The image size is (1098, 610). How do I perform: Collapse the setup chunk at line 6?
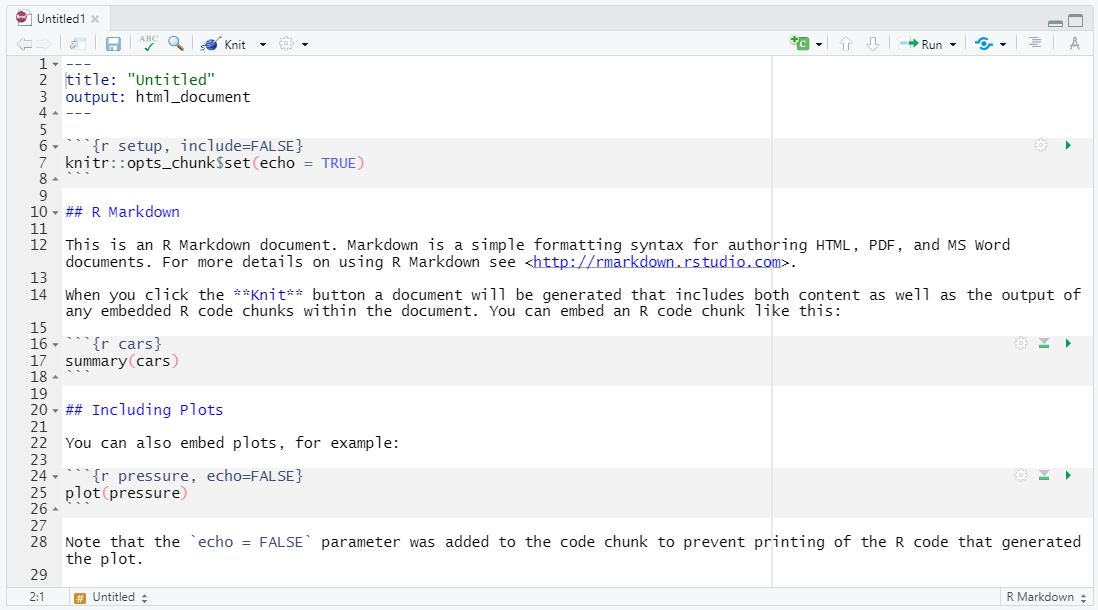[55, 146]
